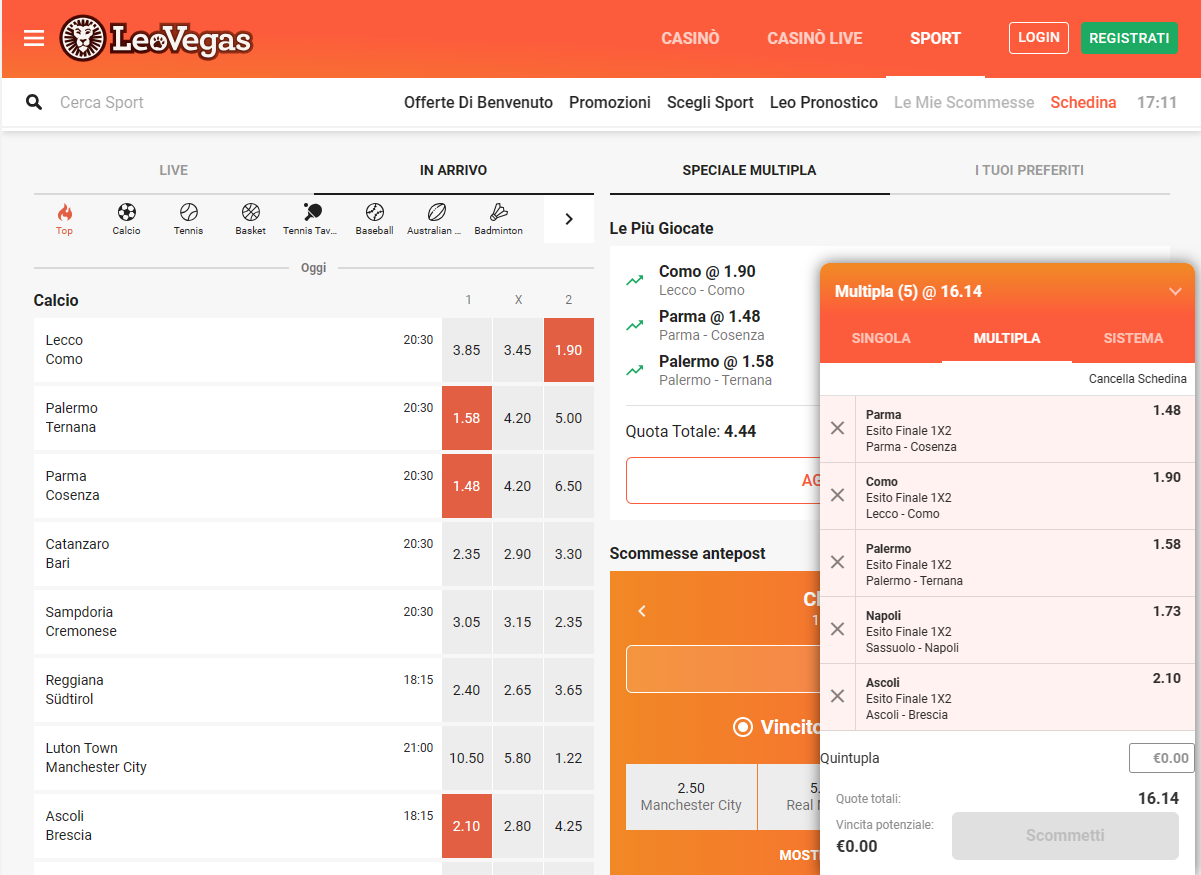Click the search magnifier icon
1201x875 pixels.
[34, 102]
